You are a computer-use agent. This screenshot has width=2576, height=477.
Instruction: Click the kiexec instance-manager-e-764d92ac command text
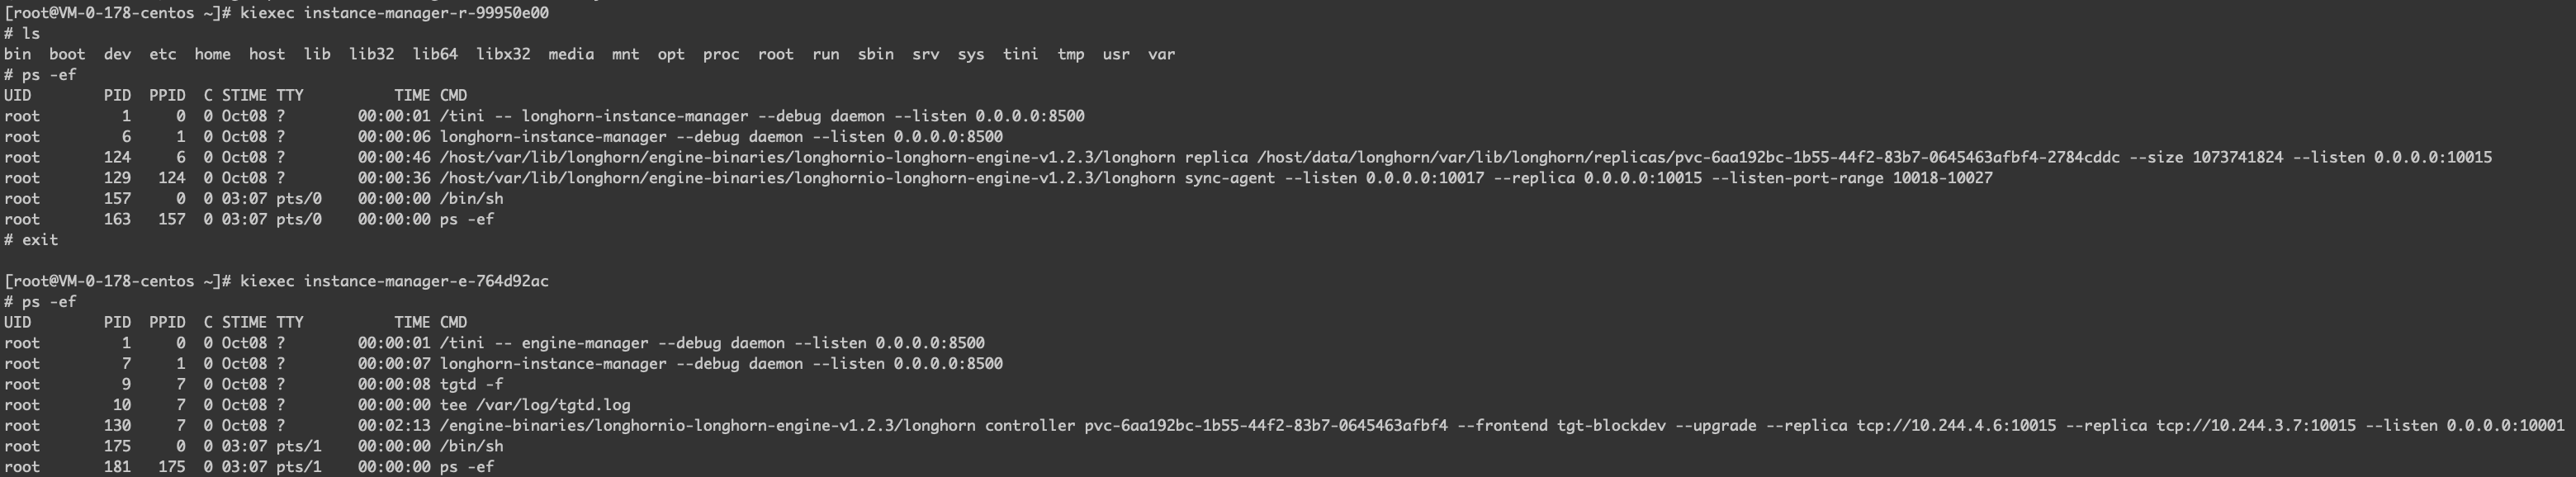coord(394,281)
